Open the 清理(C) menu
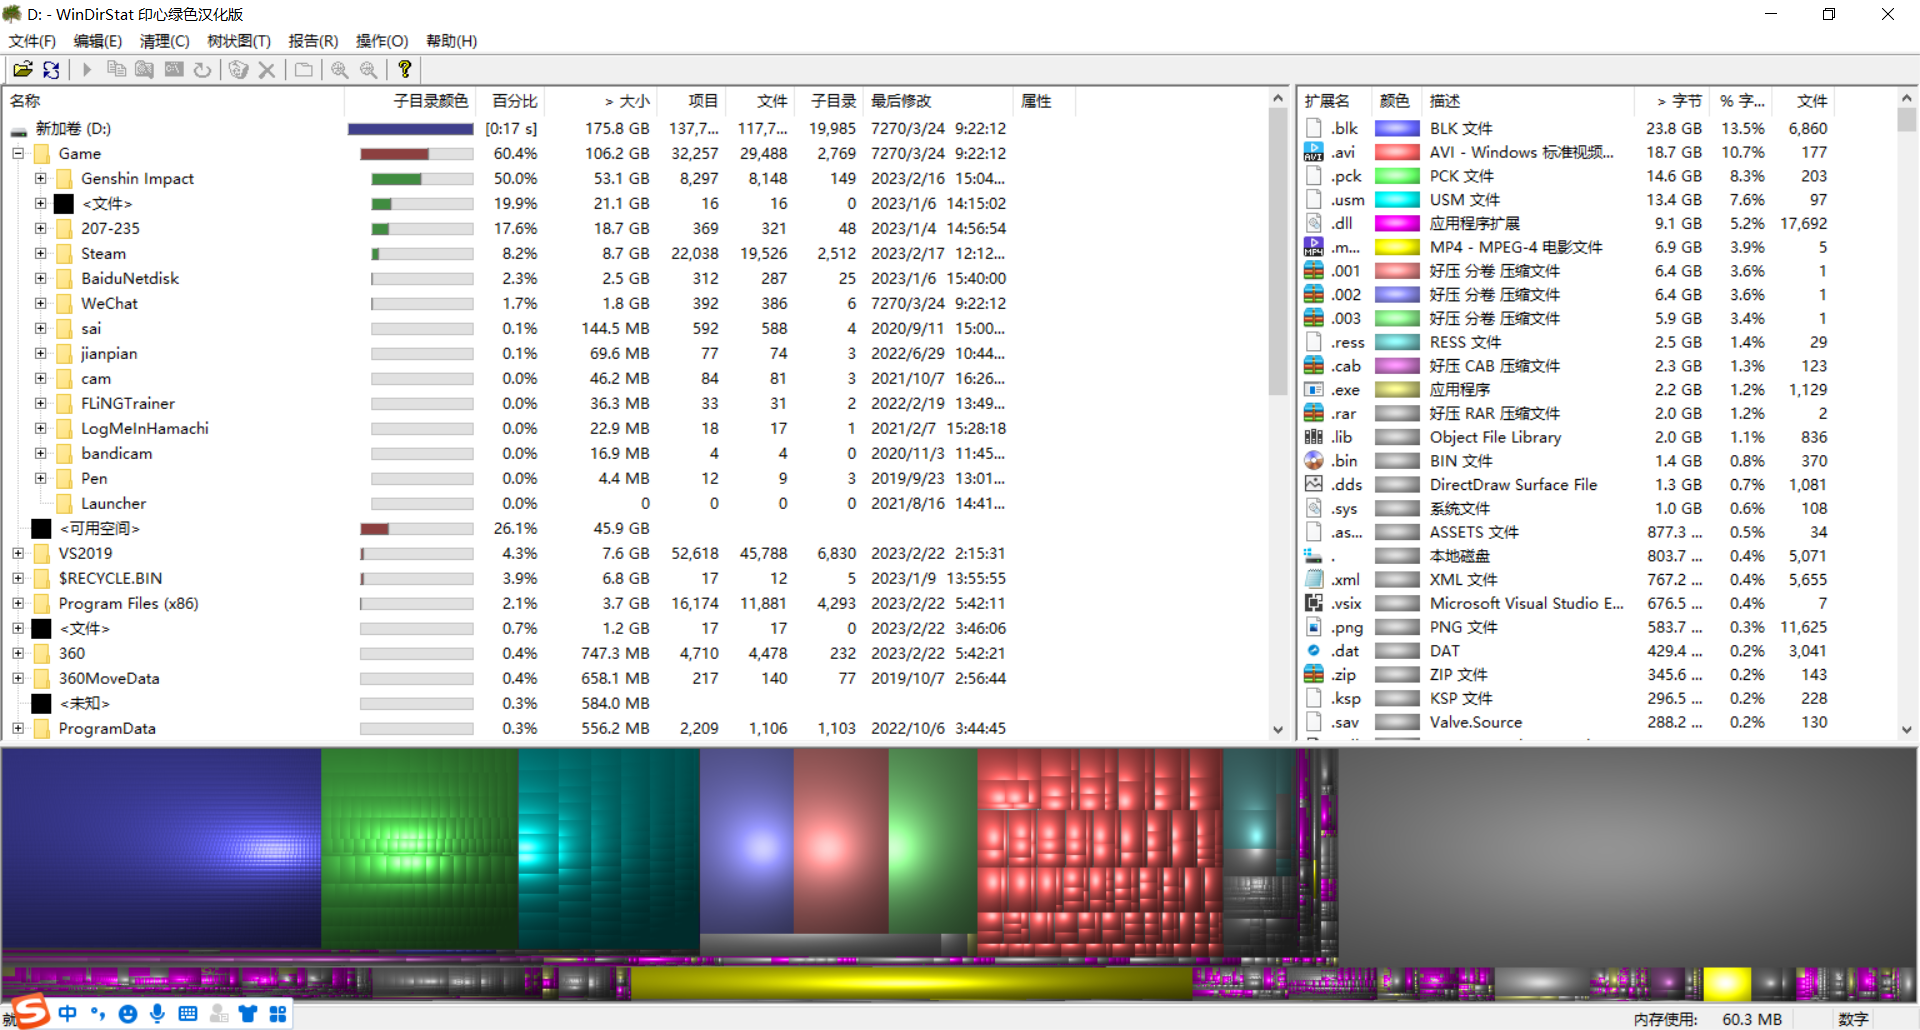Viewport: 1920px width, 1030px height. (164, 41)
